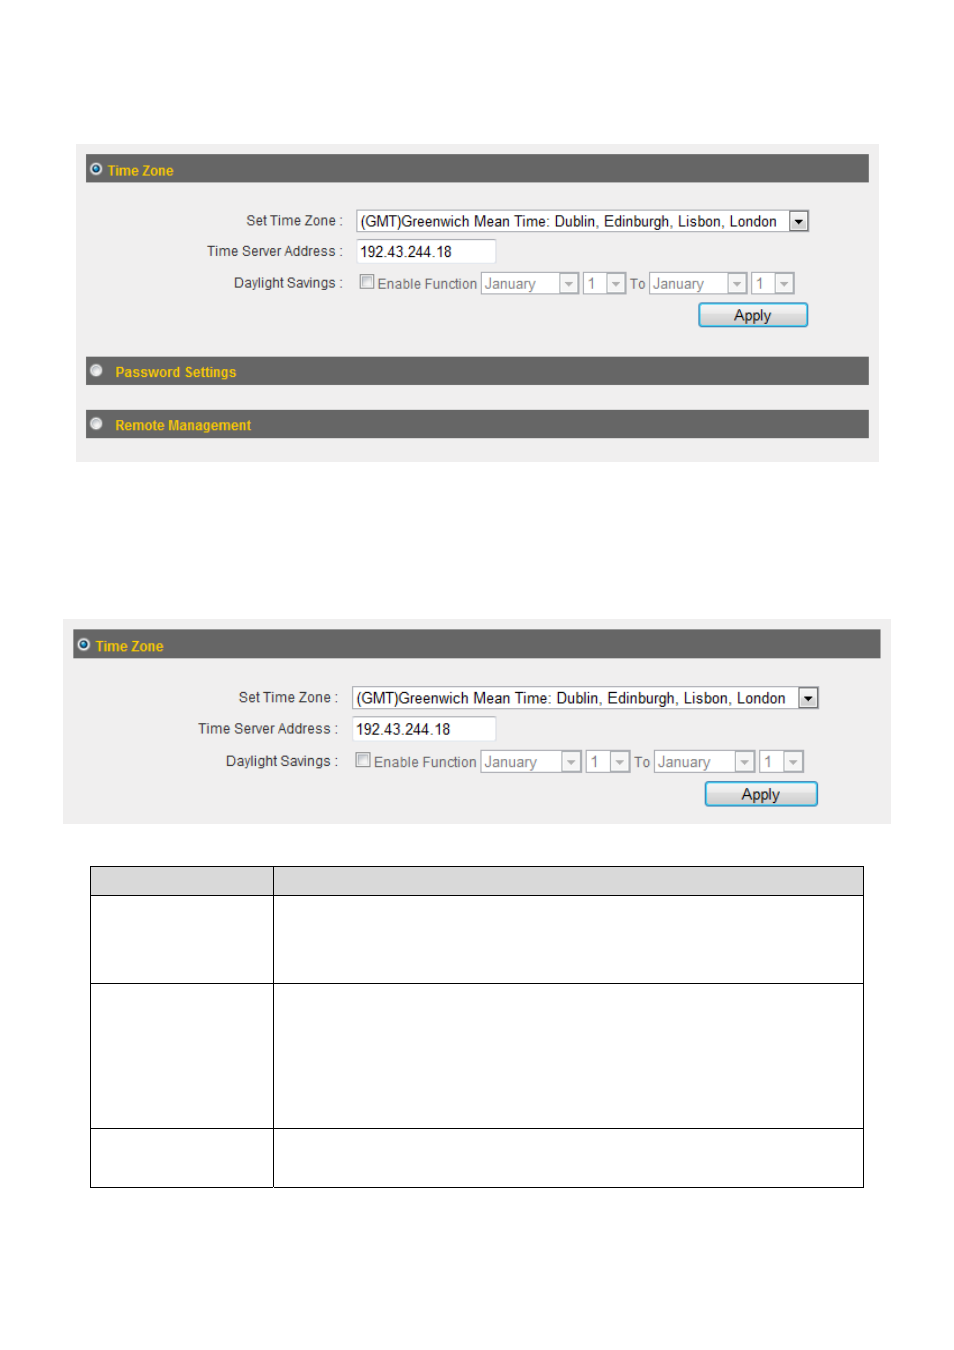Image resolution: width=954 pixels, height=1350 pixels.
Task: Open daylight savings start month dropdown in upper panel
Action: [530, 284]
